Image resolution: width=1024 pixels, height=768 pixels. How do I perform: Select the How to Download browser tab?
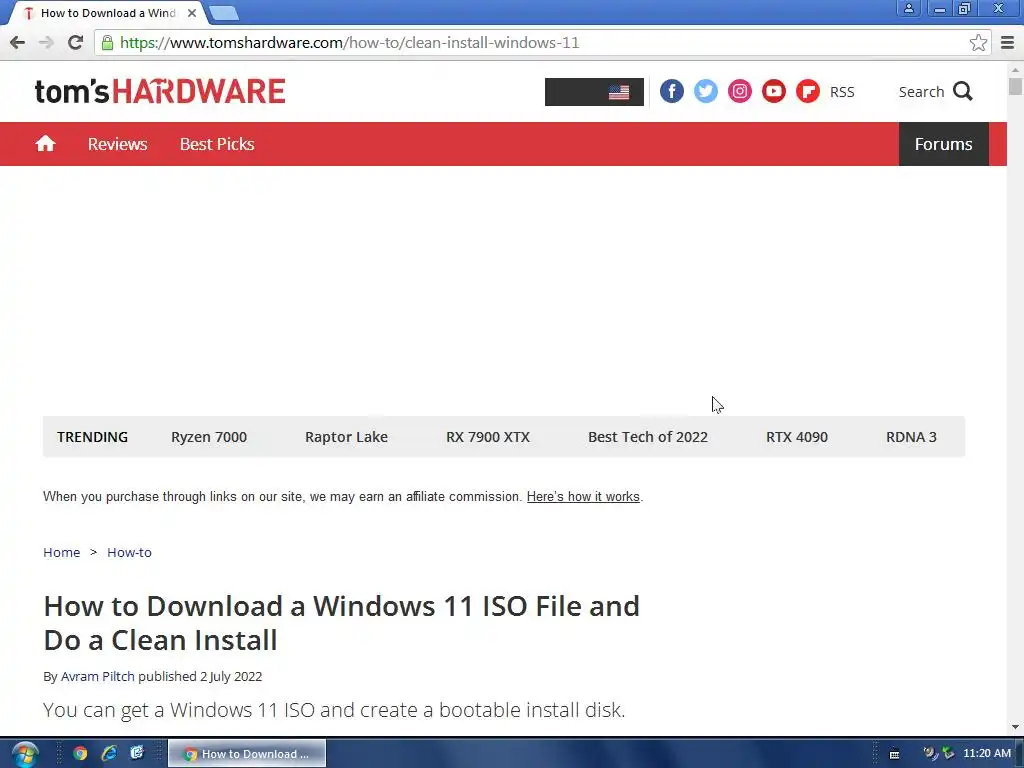point(108,13)
